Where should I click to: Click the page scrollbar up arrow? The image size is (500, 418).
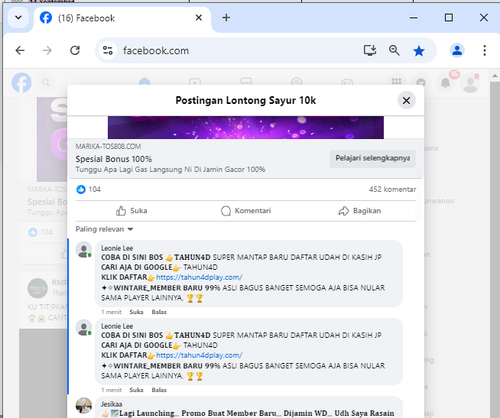click(495, 76)
